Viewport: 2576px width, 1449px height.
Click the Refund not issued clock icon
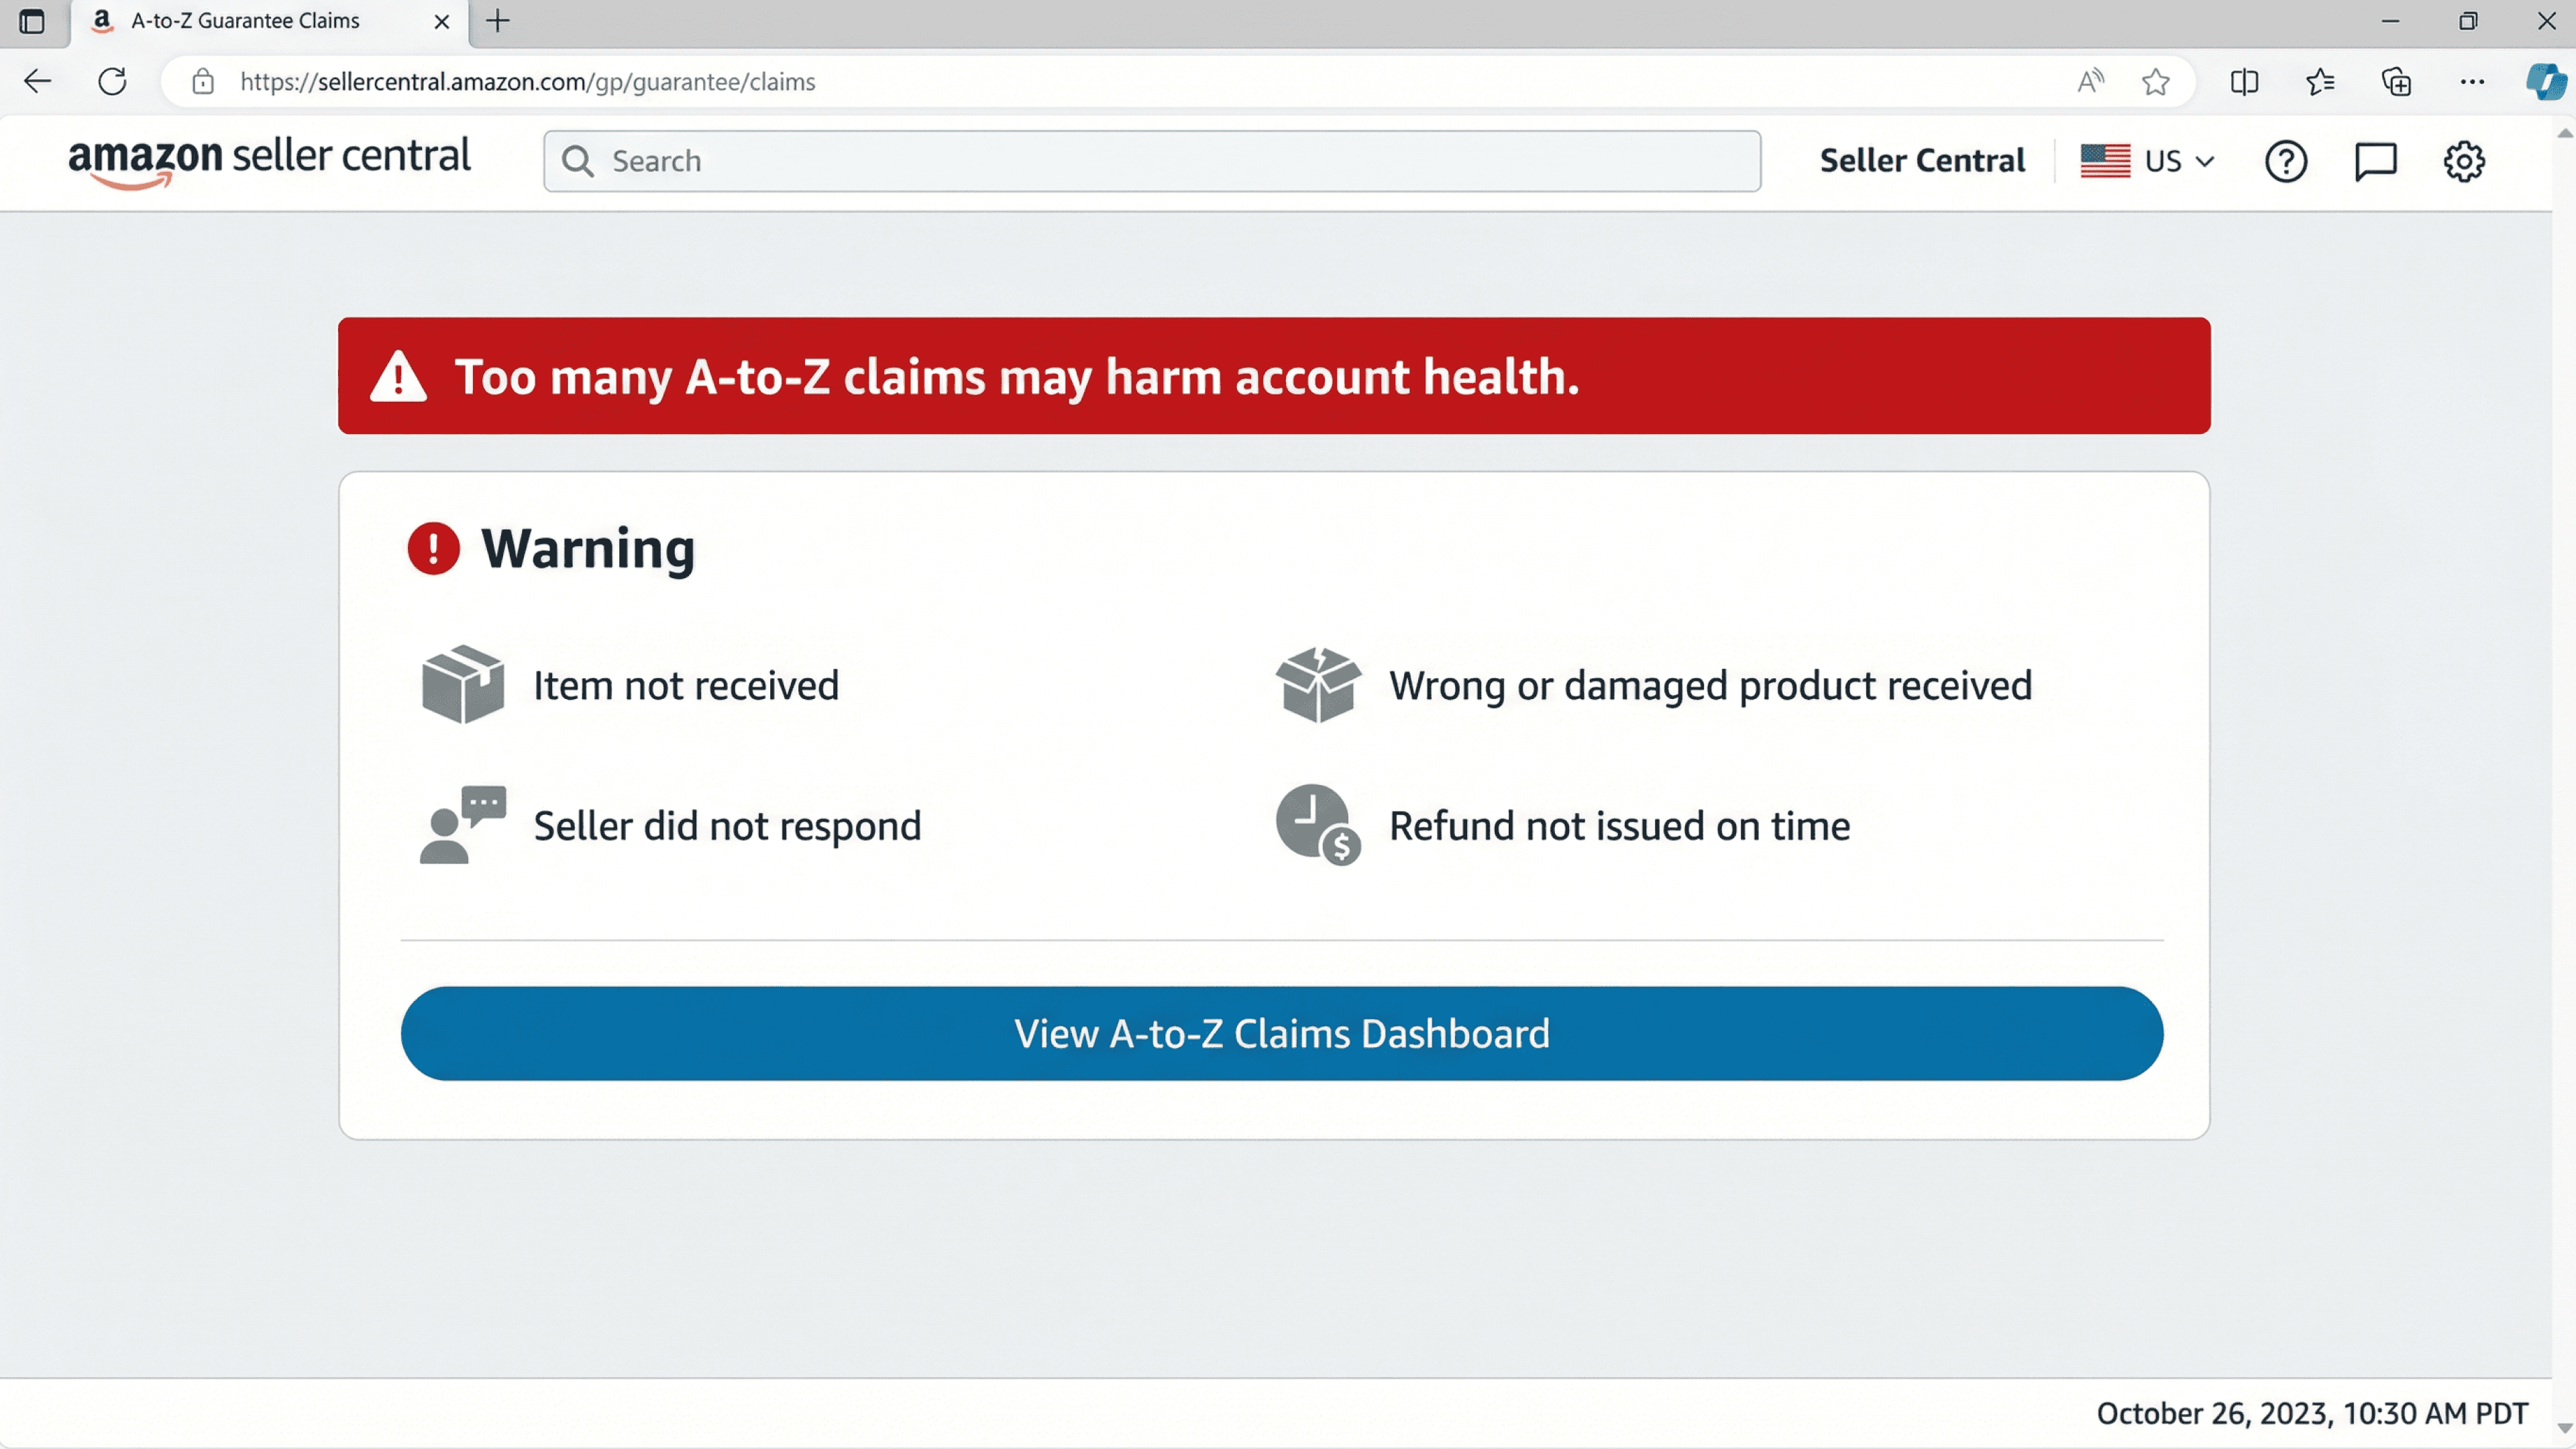click(1317, 825)
